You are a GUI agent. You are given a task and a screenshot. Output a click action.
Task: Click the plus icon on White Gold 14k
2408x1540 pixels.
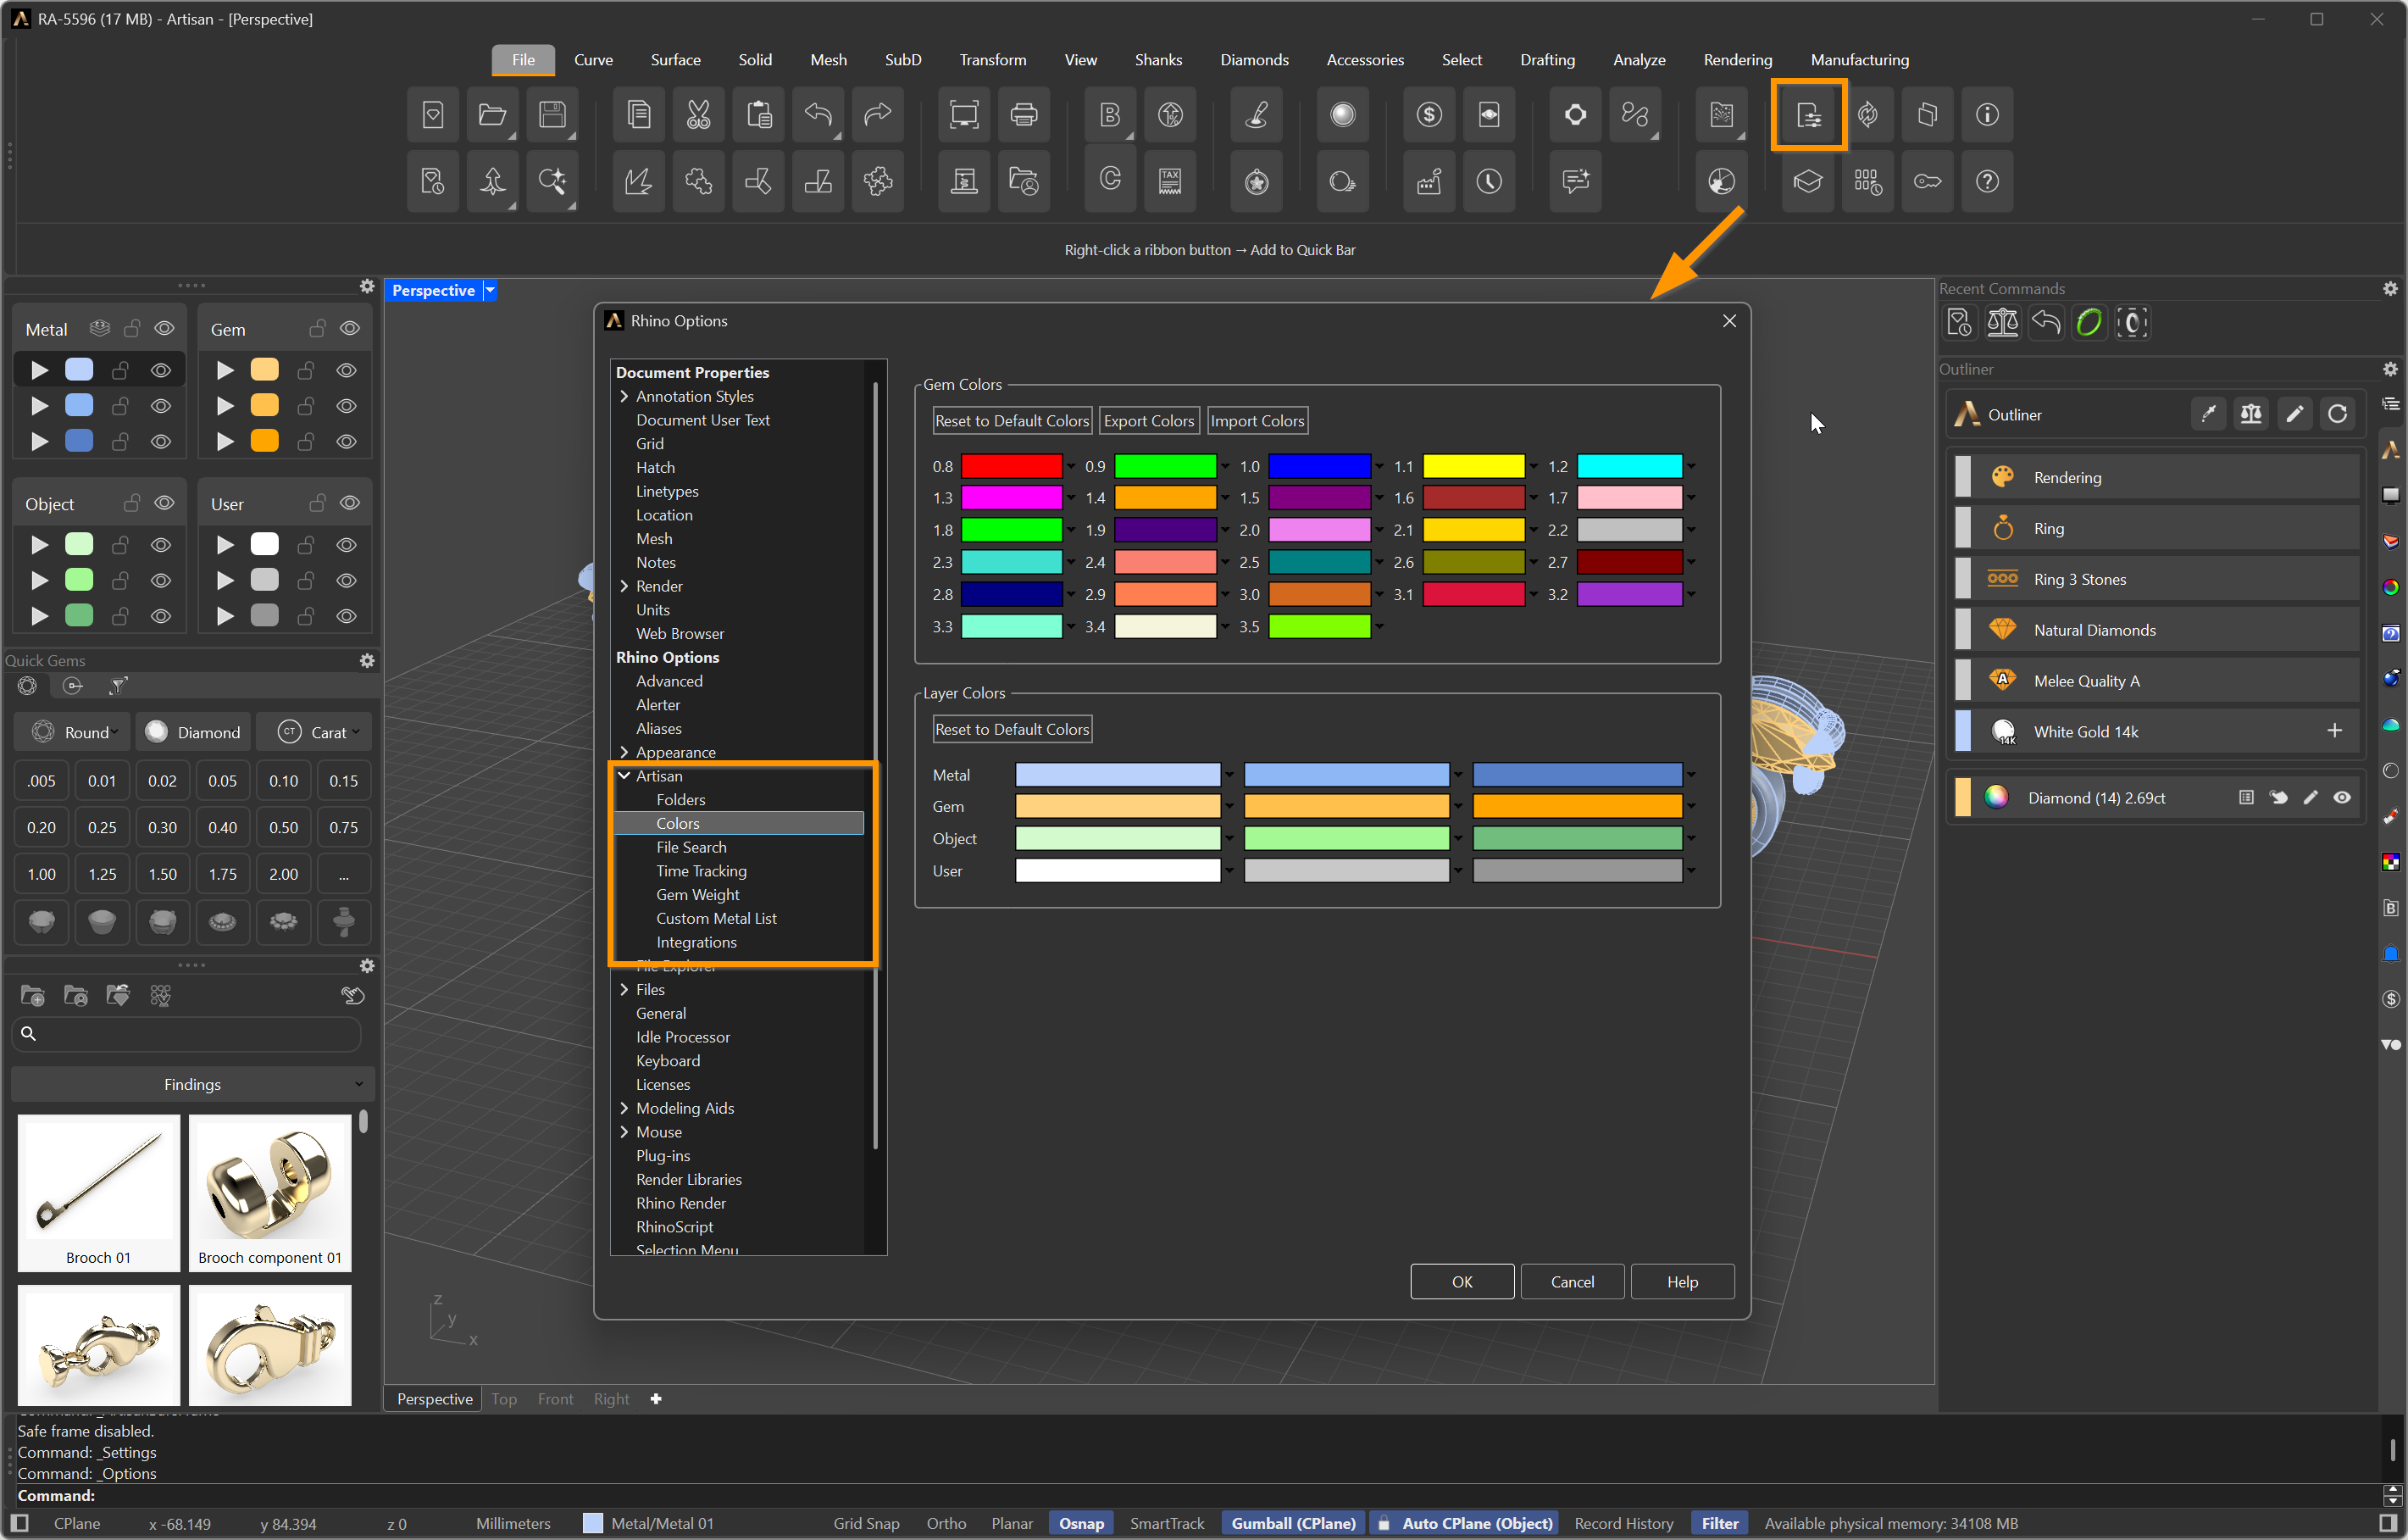click(2334, 731)
